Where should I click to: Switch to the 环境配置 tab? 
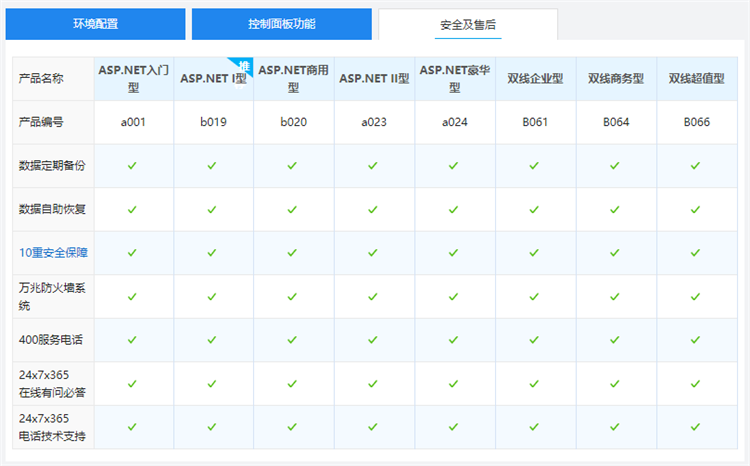[94, 24]
